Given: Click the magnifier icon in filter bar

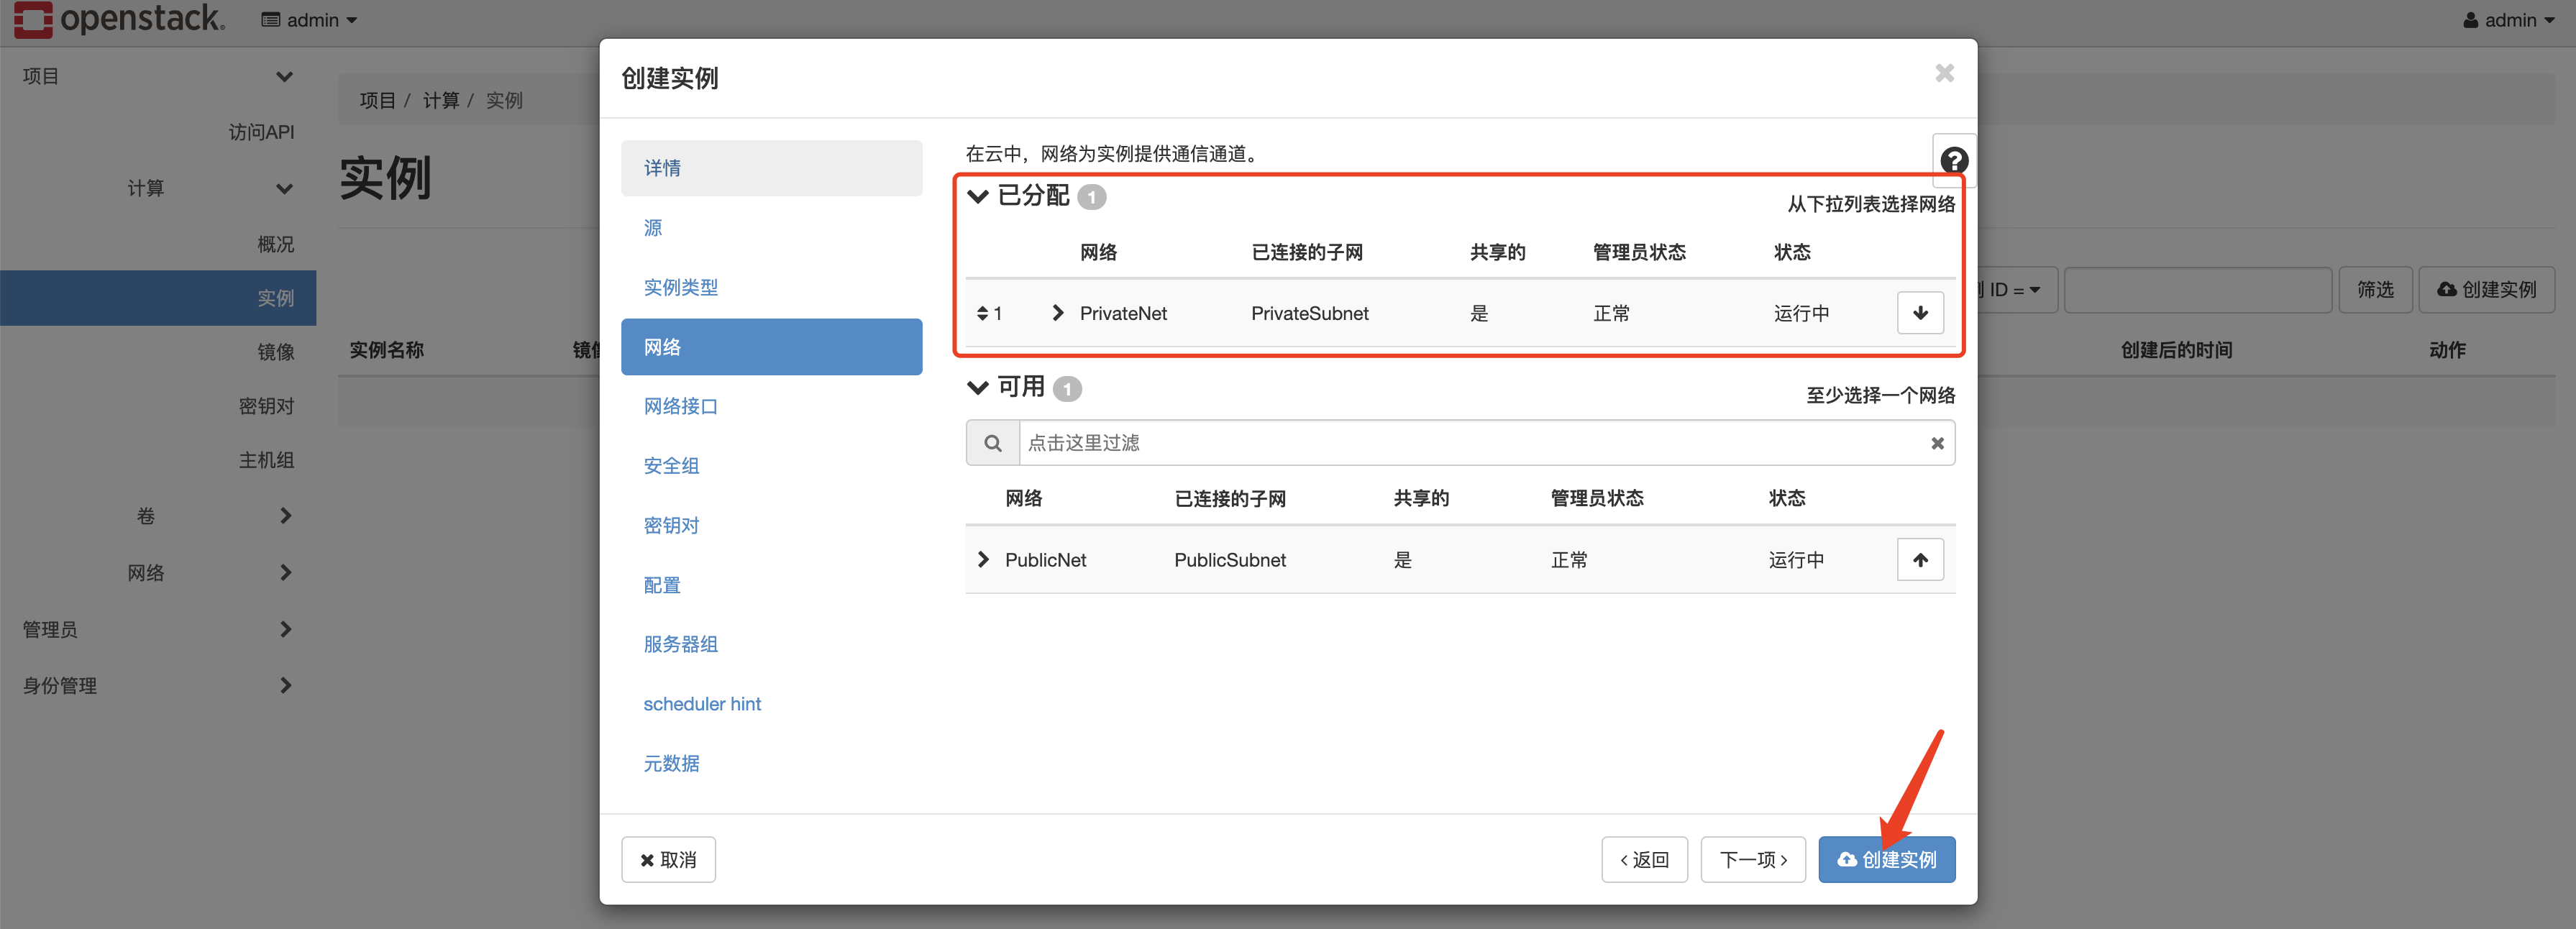Looking at the screenshot, I should point(992,442).
